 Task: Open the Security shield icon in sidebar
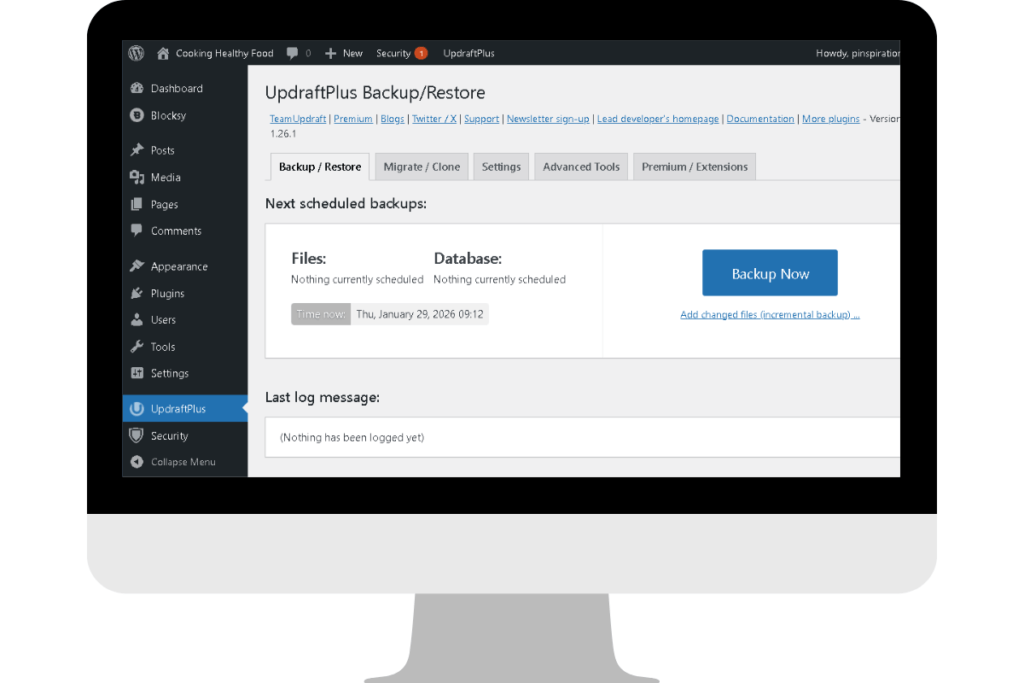[136, 435]
